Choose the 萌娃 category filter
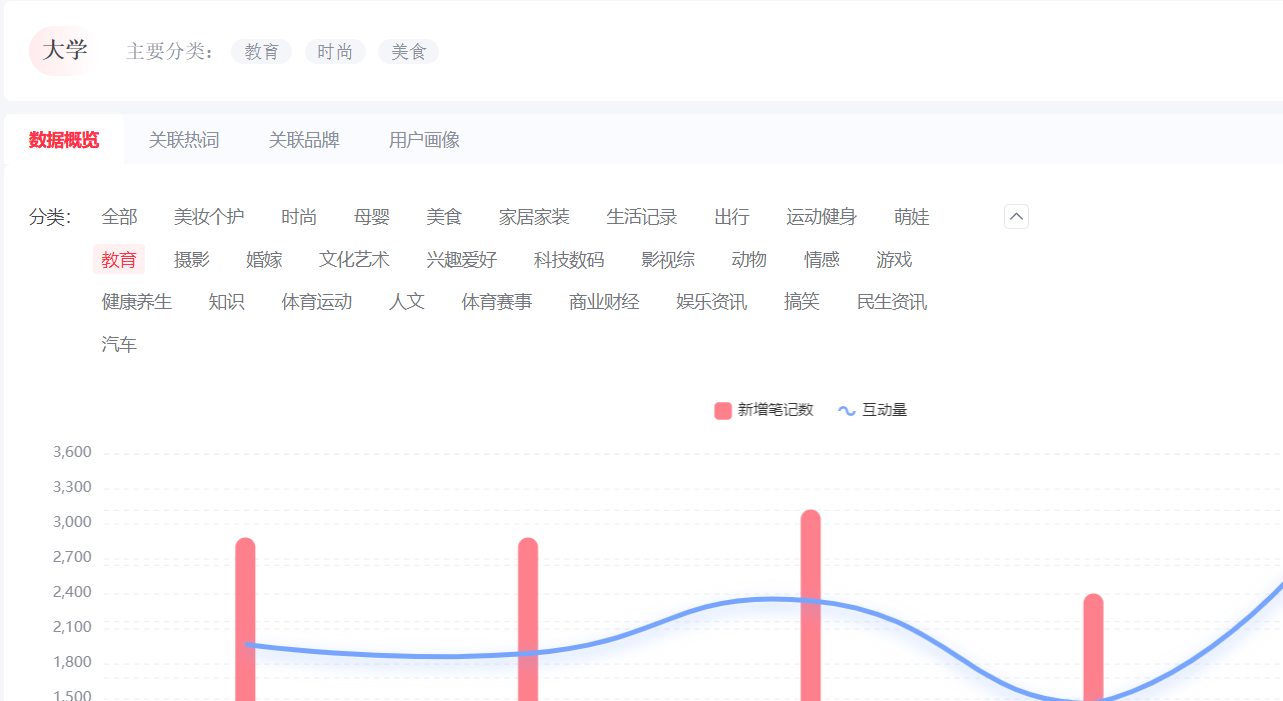The width and height of the screenshot is (1283, 701). coord(912,217)
